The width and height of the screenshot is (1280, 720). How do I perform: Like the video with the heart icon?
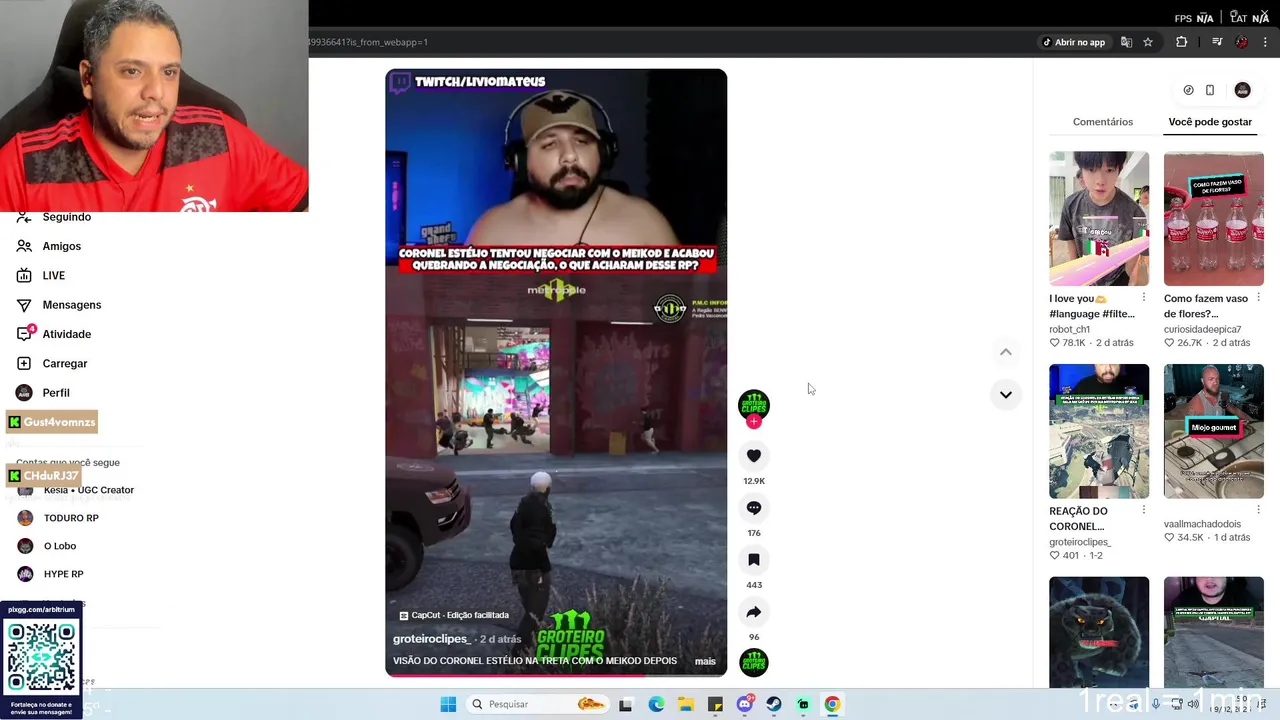(x=754, y=456)
